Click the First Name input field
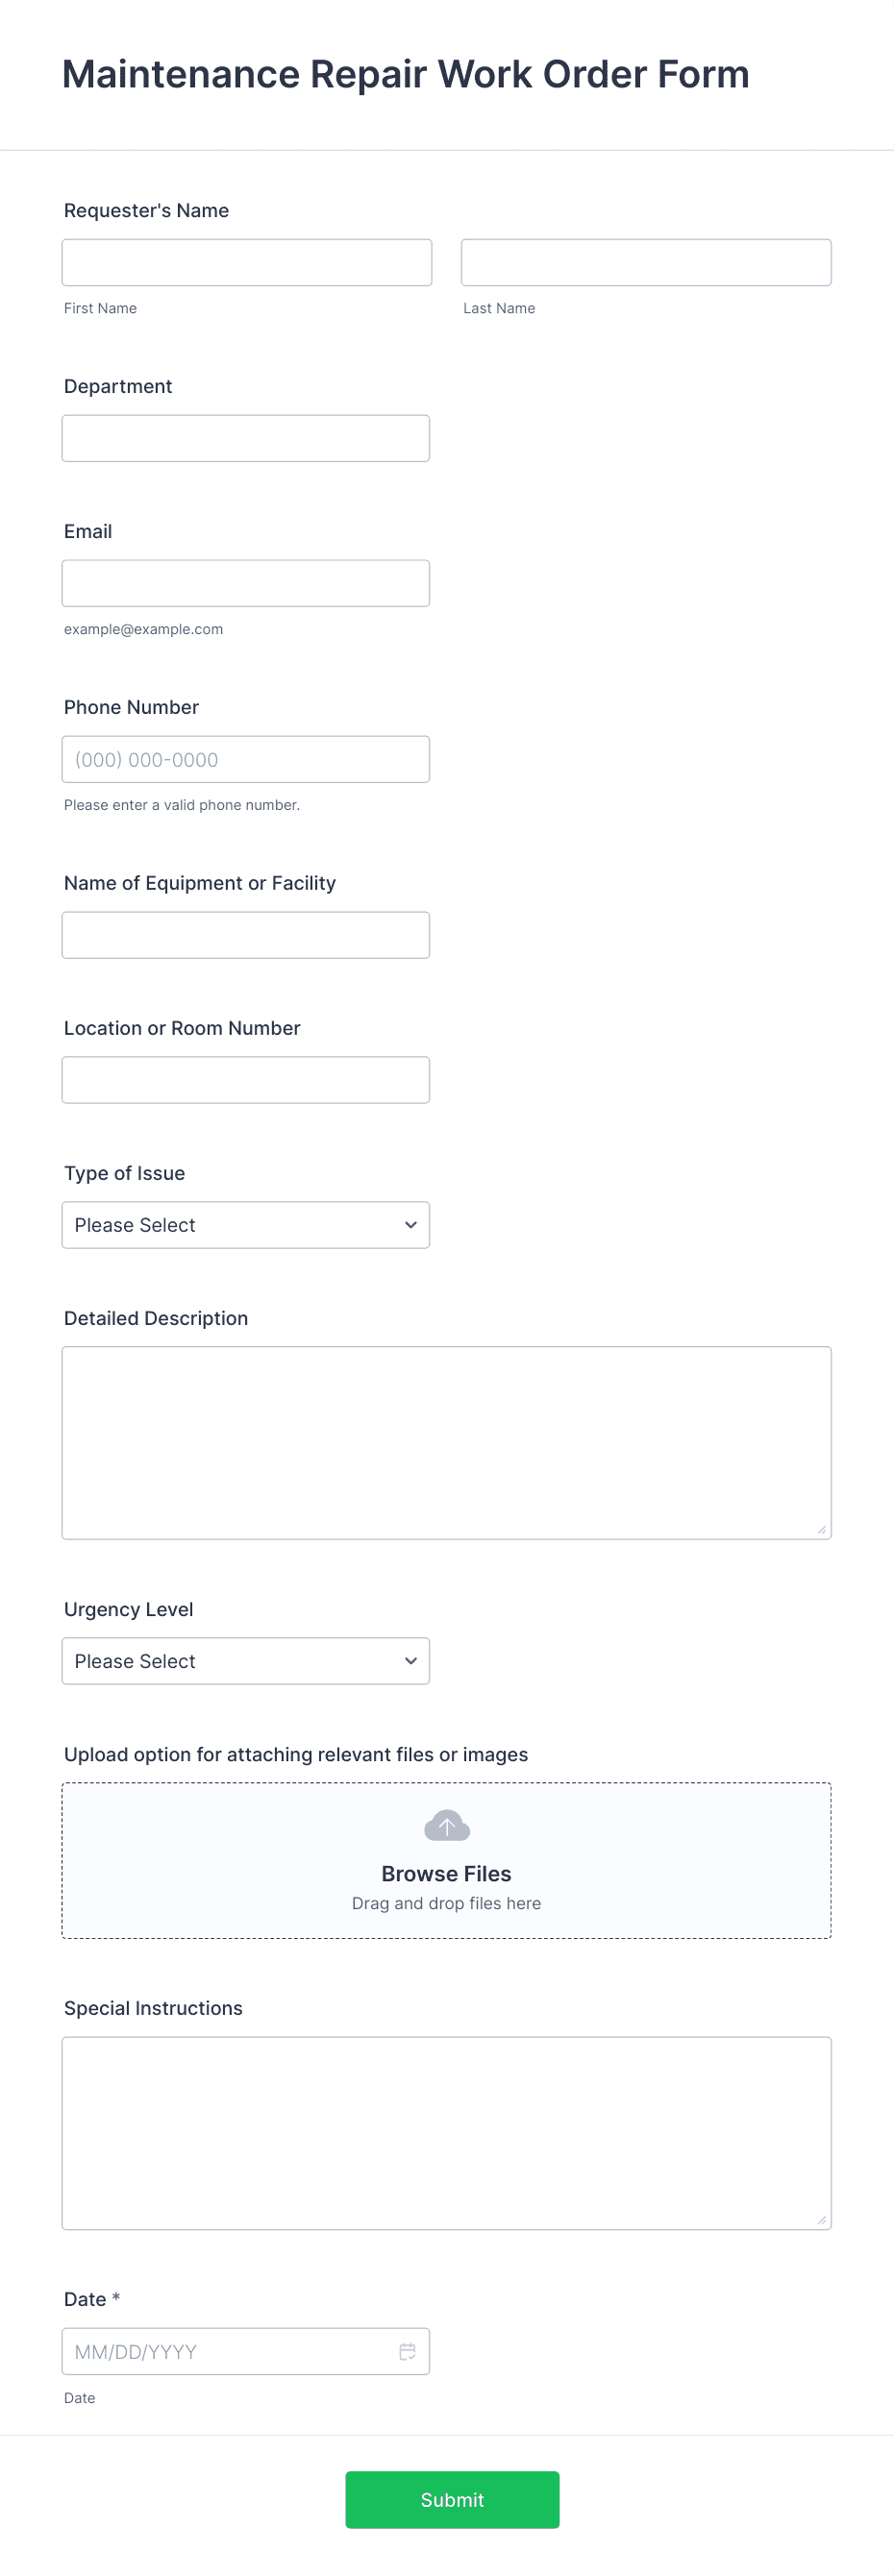The image size is (894, 2576). [x=245, y=261]
